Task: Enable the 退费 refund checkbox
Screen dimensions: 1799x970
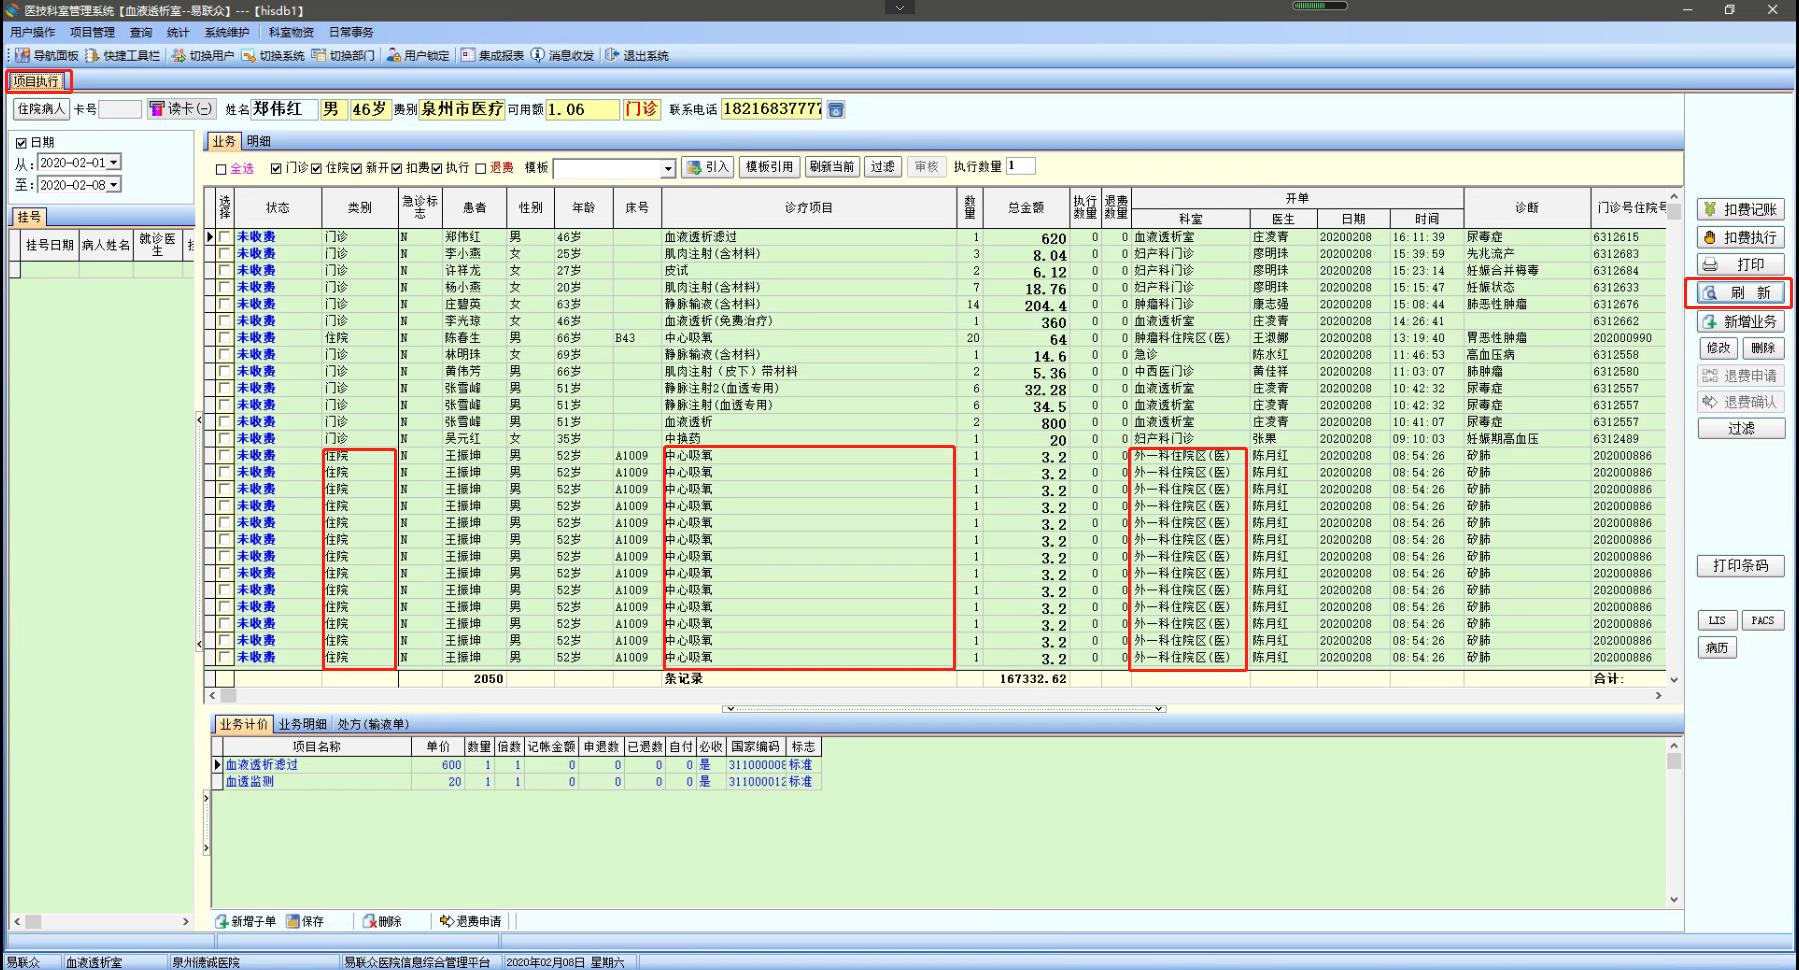Action: tap(481, 169)
